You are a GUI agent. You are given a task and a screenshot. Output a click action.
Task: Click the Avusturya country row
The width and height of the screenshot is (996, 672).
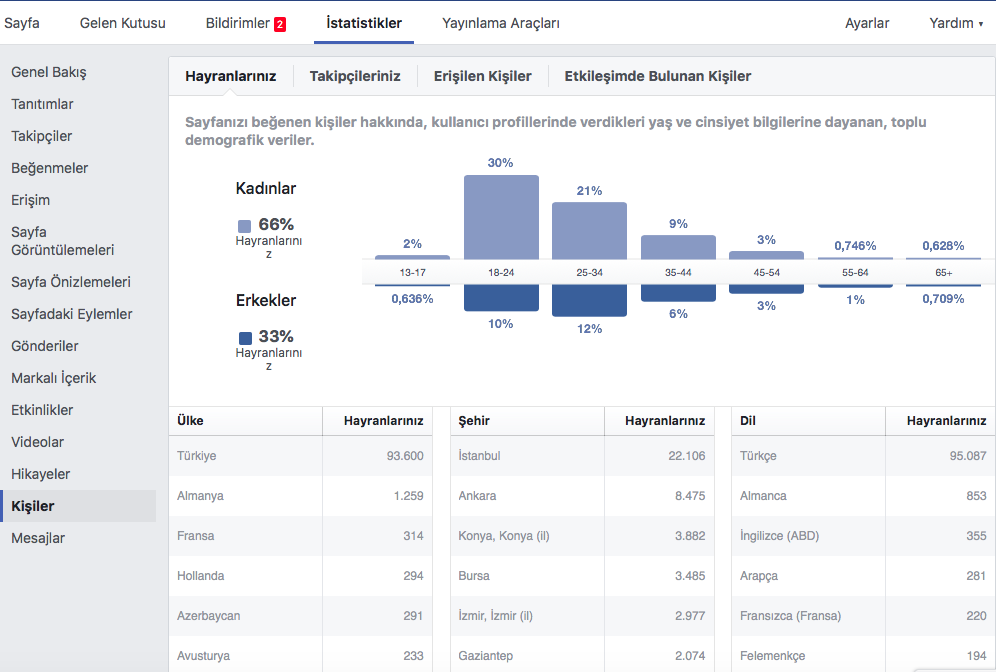coord(300,654)
